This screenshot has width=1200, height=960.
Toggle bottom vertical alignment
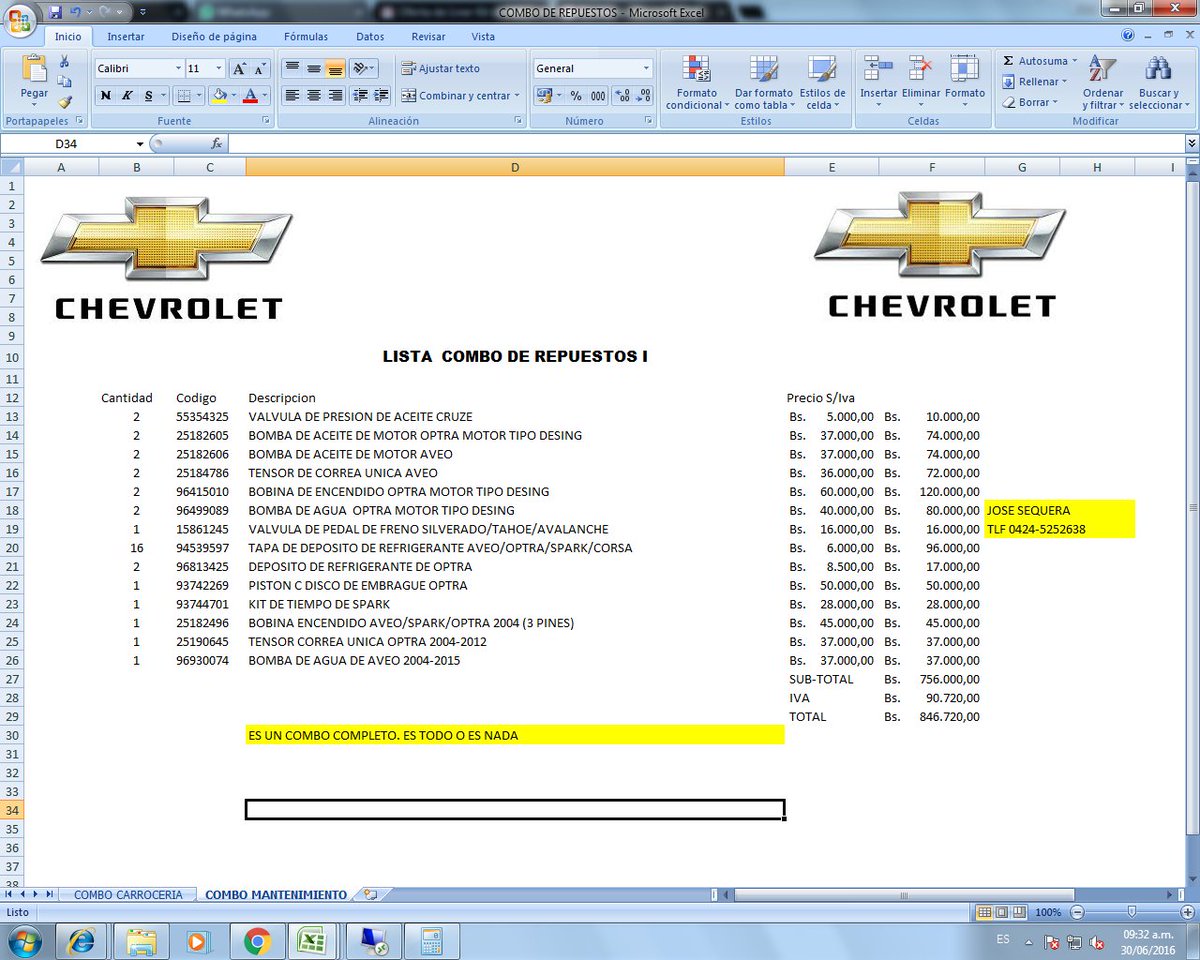pyautogui.click(x=335, y=69)
